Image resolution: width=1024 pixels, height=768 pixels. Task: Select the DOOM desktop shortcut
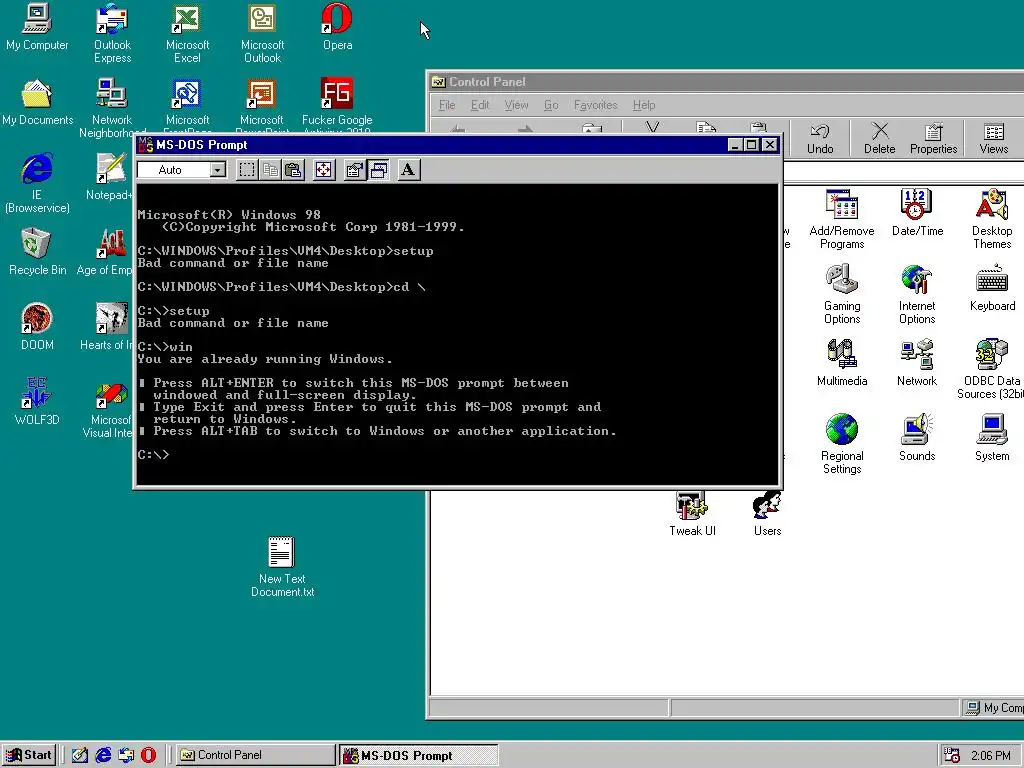point(37,327)
